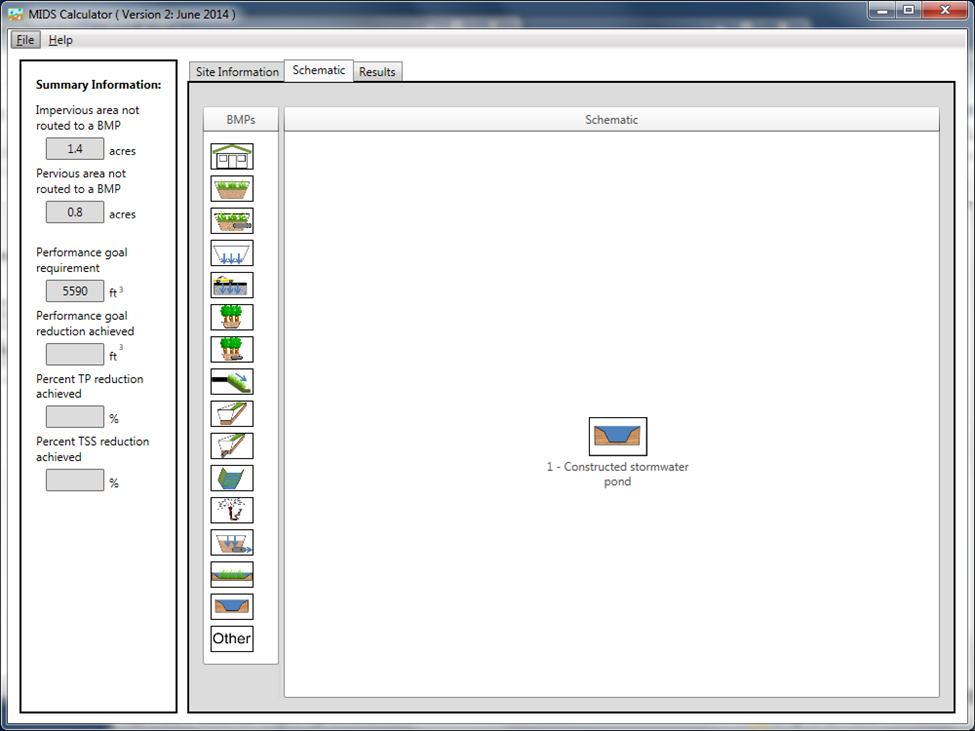
Task: Select the sprinkler harvest and reuse icon
Action: coord(232,510)
